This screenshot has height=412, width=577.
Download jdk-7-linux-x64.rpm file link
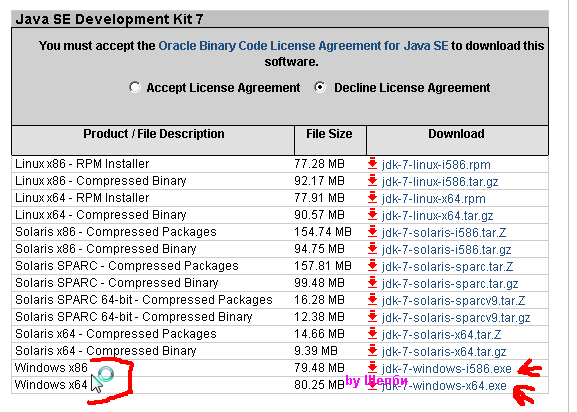tap(433, 199)
